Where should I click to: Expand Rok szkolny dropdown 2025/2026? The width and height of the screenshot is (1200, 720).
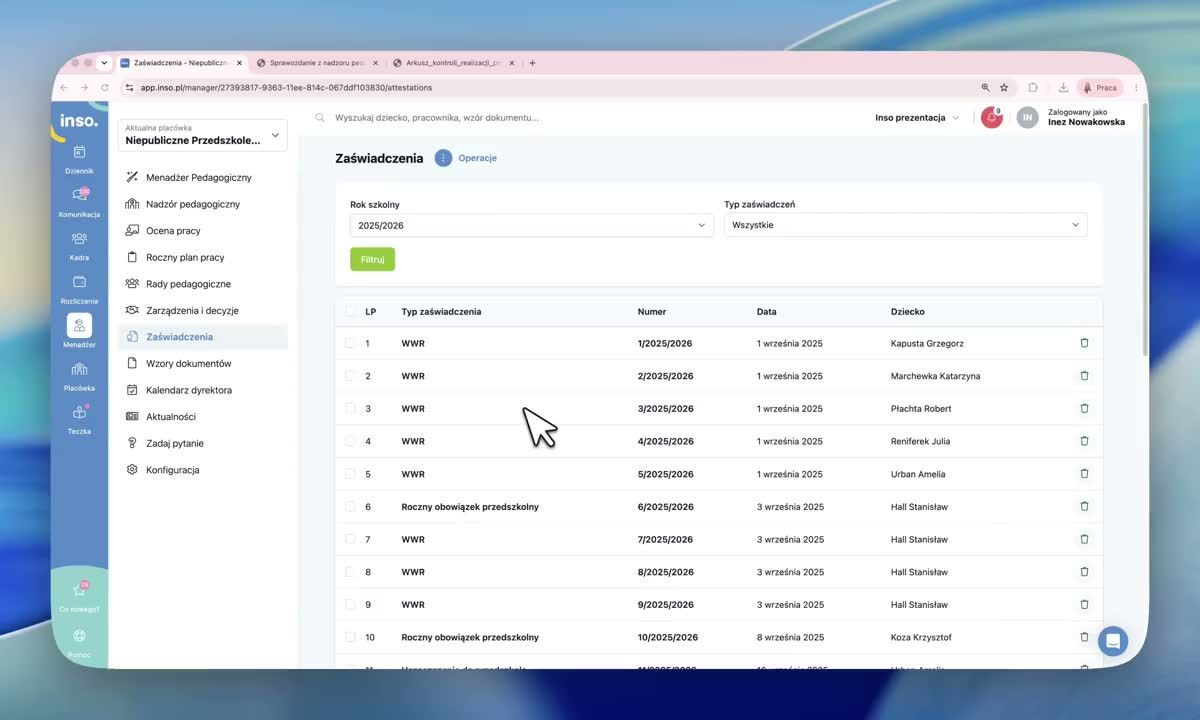532,225
